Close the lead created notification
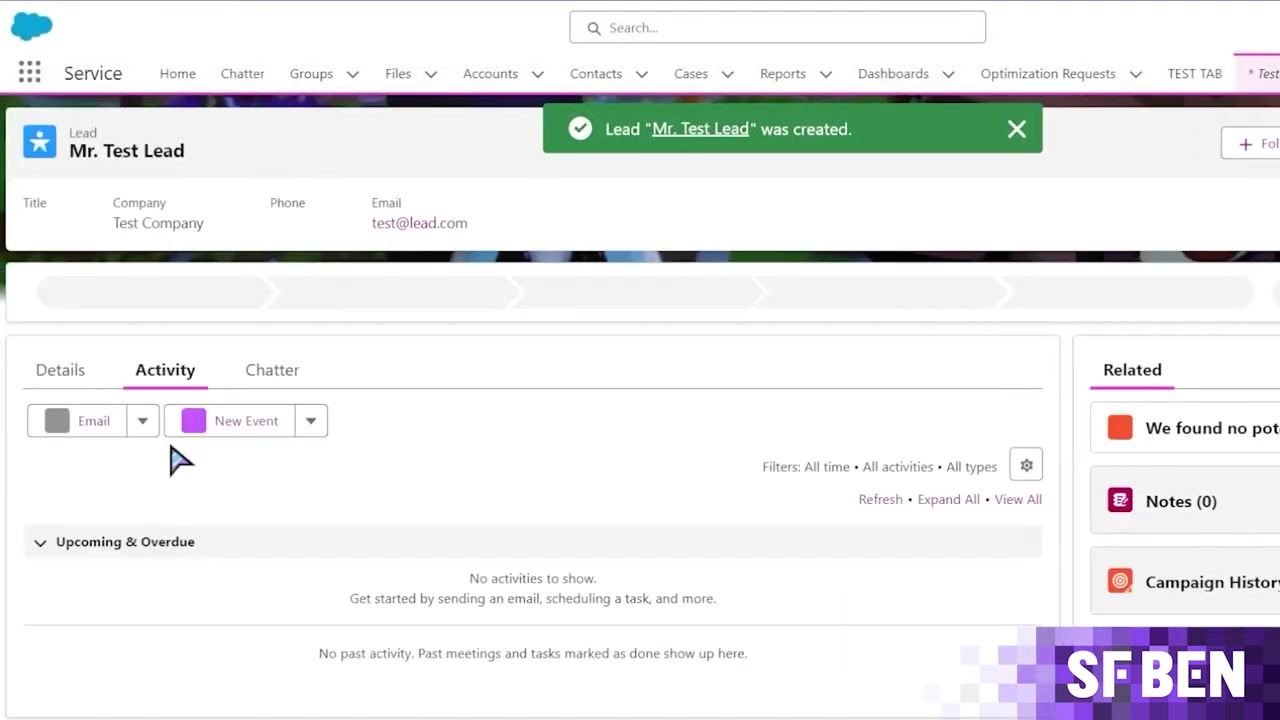The width and height of the screenshot is (1280, 720). (1017, 129)
